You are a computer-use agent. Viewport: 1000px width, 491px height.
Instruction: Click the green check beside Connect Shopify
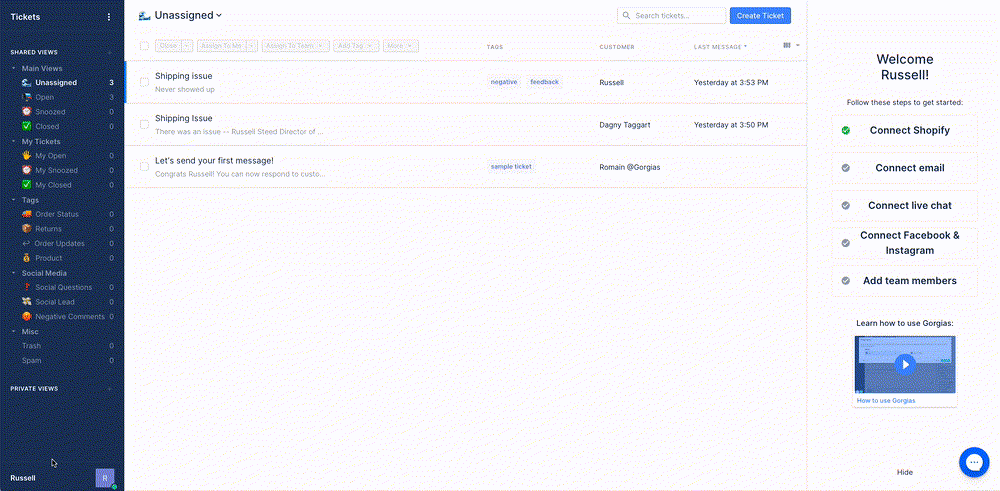[846, 130]
